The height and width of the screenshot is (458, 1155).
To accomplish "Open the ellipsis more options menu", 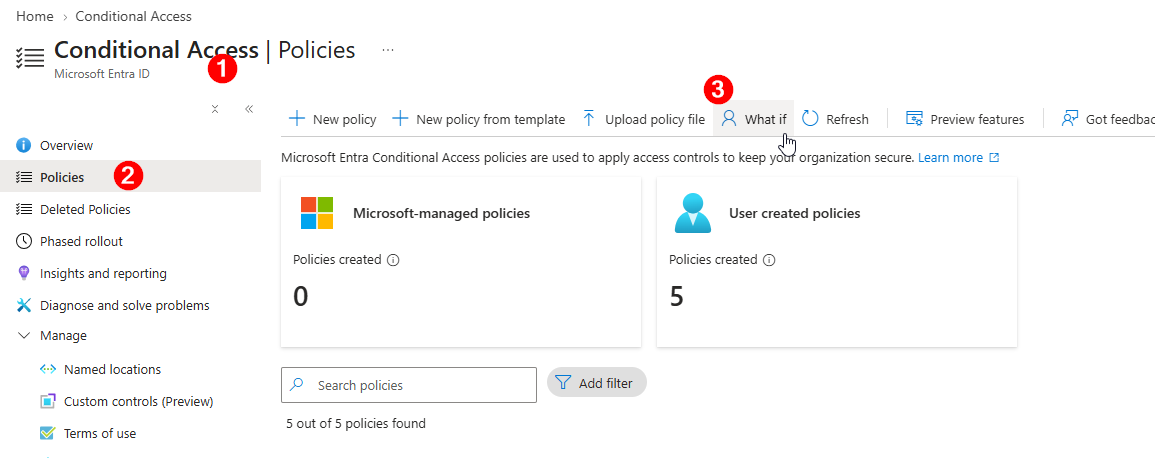I will pos(388,50).
